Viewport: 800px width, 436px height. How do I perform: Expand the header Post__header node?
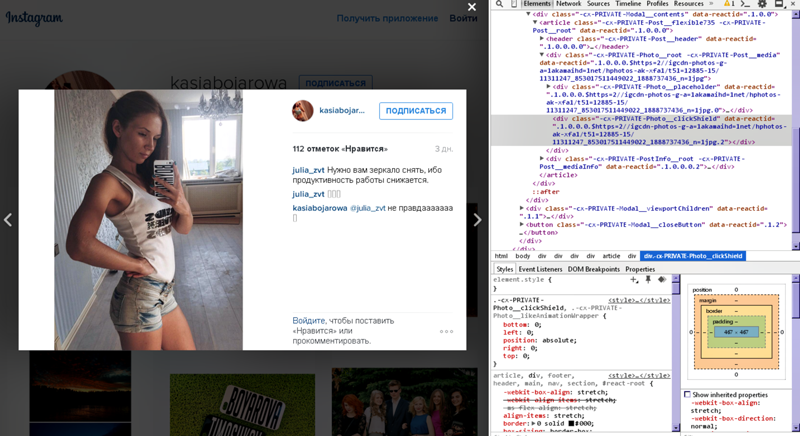[542, 39]
